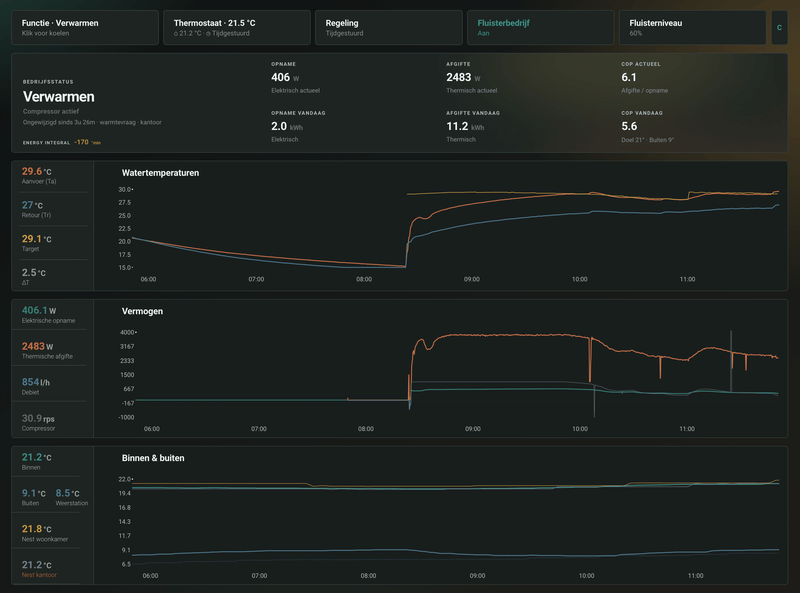The height and width of the screenshot is (593, 800).
Task: Select the Debiet 854 l/h reading
Action: pos(36,387)
